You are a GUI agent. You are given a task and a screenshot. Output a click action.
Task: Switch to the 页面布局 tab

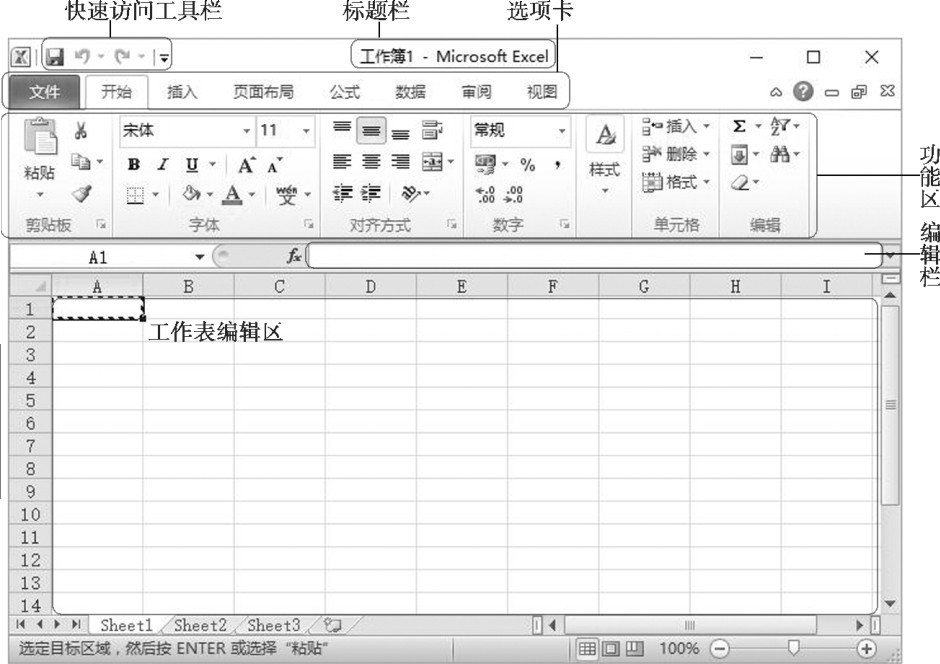pyautogui.click(x=263, y=92)
